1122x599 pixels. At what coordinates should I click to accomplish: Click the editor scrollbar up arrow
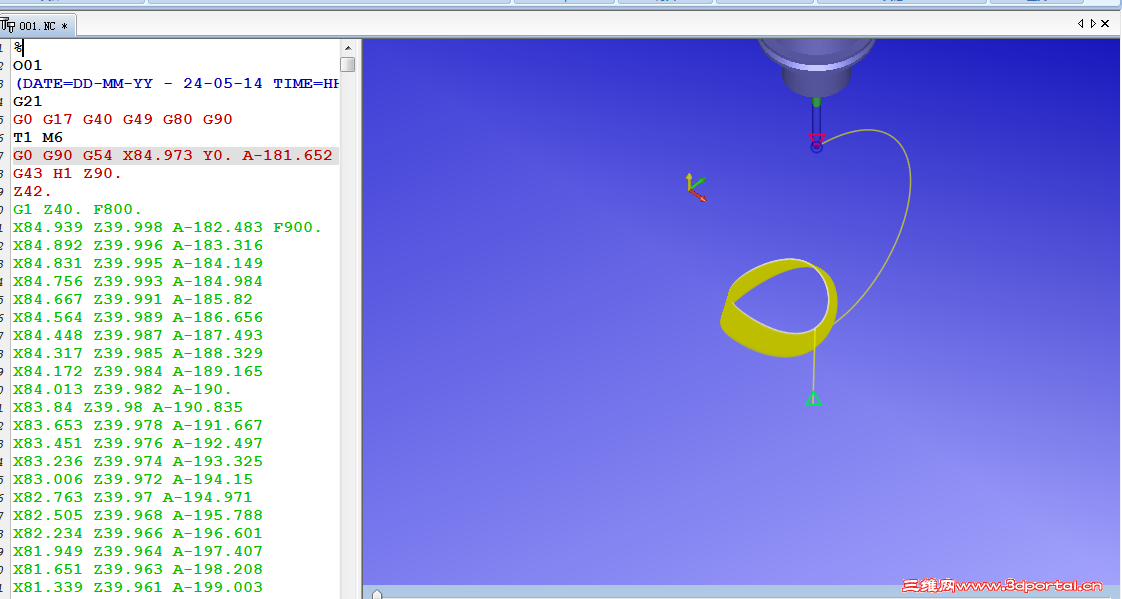coord(349,46)
